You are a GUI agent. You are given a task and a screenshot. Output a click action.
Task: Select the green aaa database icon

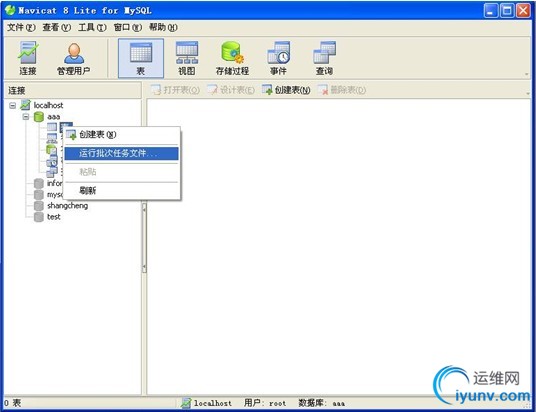pos(39,117)
